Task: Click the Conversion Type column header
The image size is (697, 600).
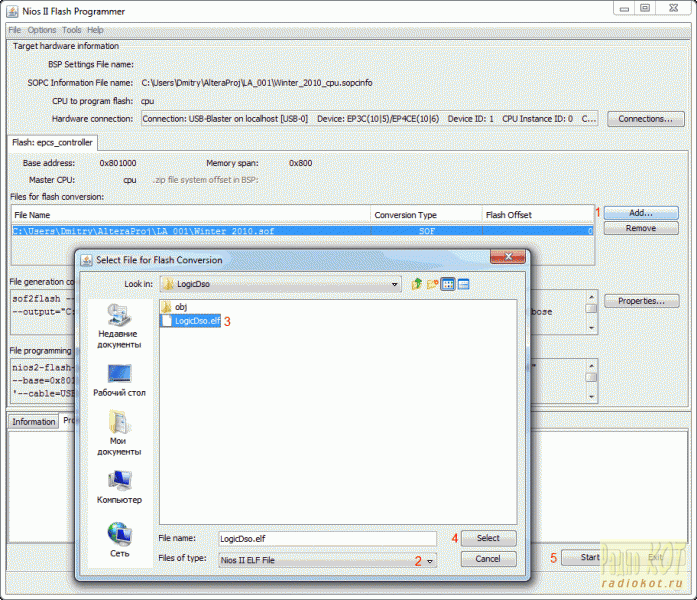Action: click(426, 215)
